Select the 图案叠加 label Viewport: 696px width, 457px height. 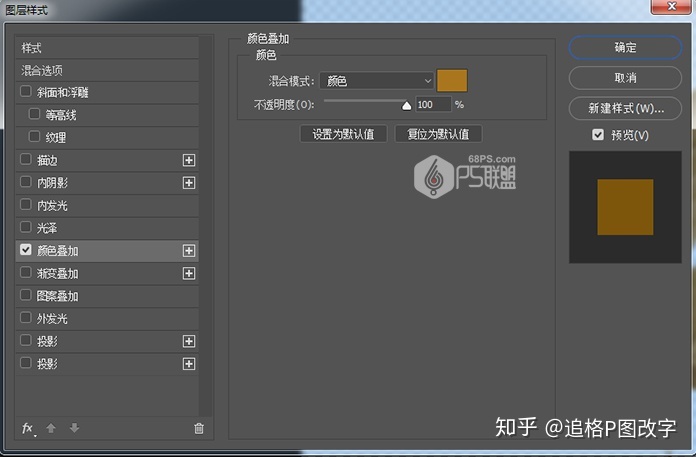point(58,296)
